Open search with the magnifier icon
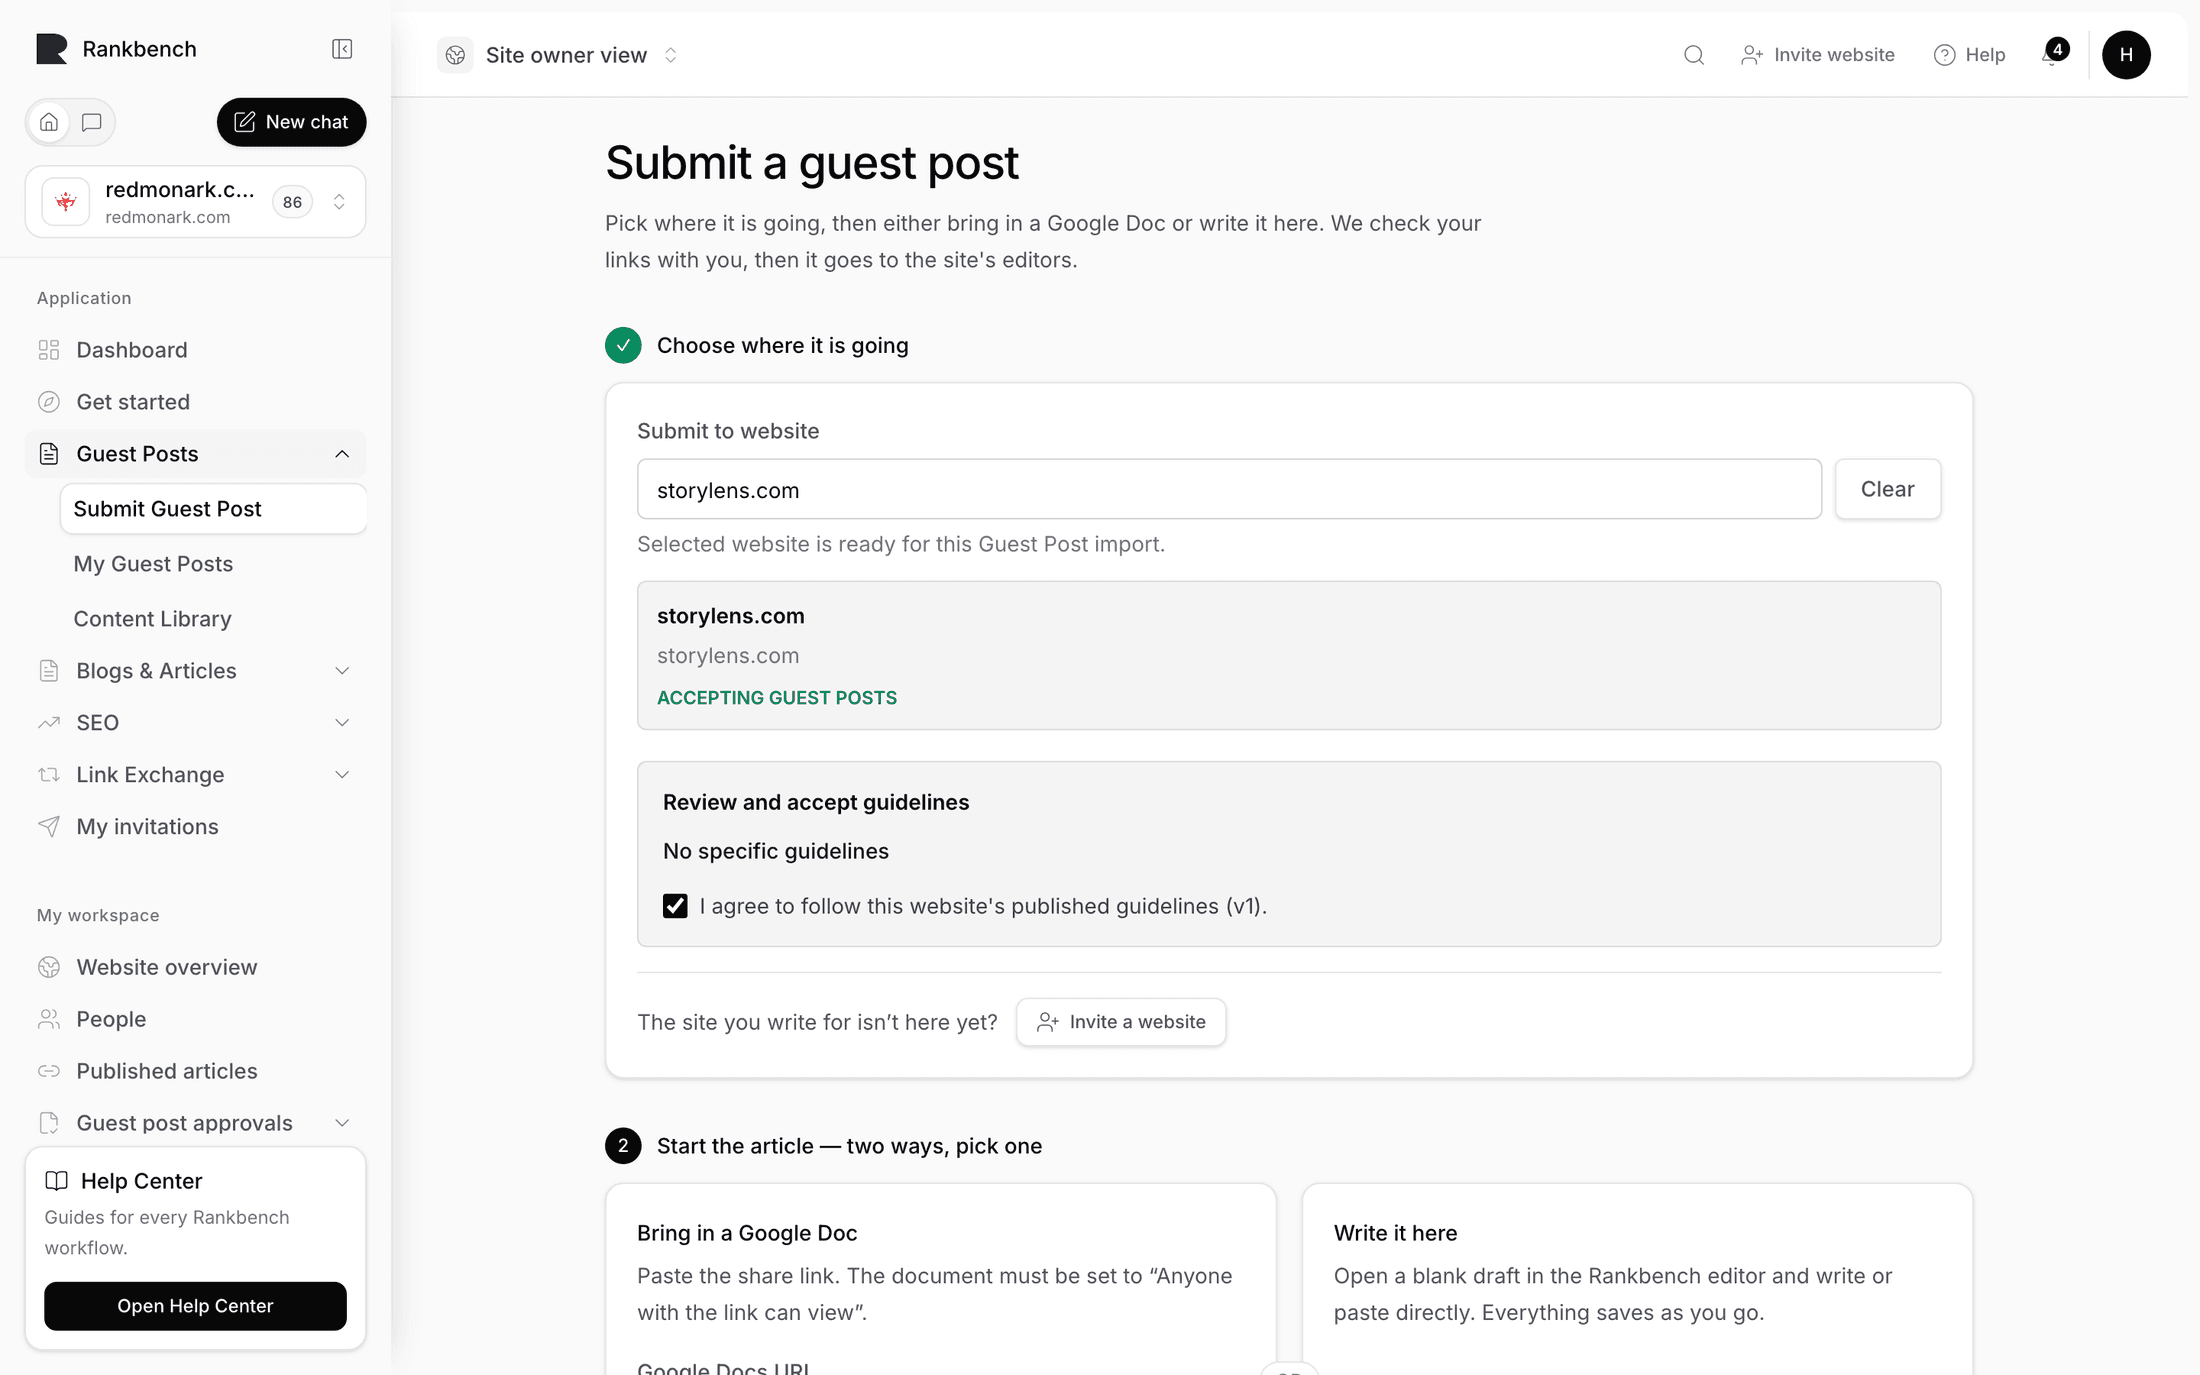The image size is (2200, 1375). tap(1693, 55)
